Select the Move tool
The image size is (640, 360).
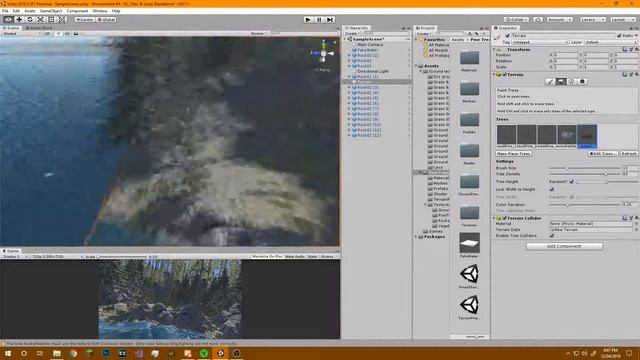pos(19,20)
